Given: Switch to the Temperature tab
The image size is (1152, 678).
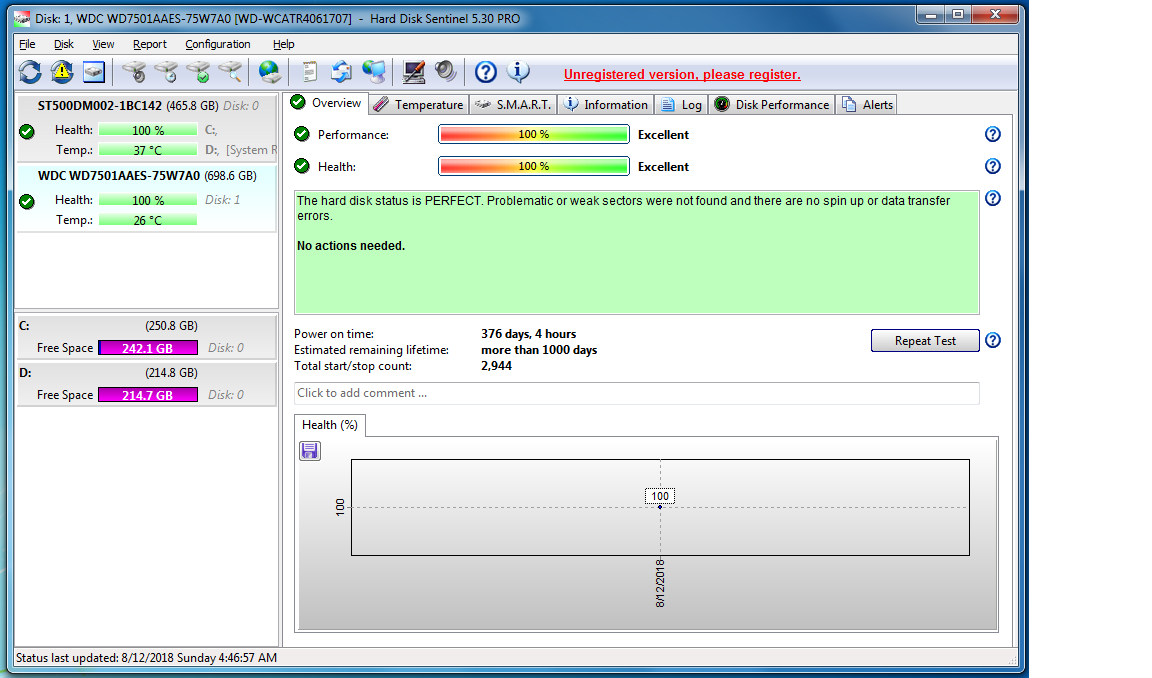Looking at the screenshot, I should (418, 105).
